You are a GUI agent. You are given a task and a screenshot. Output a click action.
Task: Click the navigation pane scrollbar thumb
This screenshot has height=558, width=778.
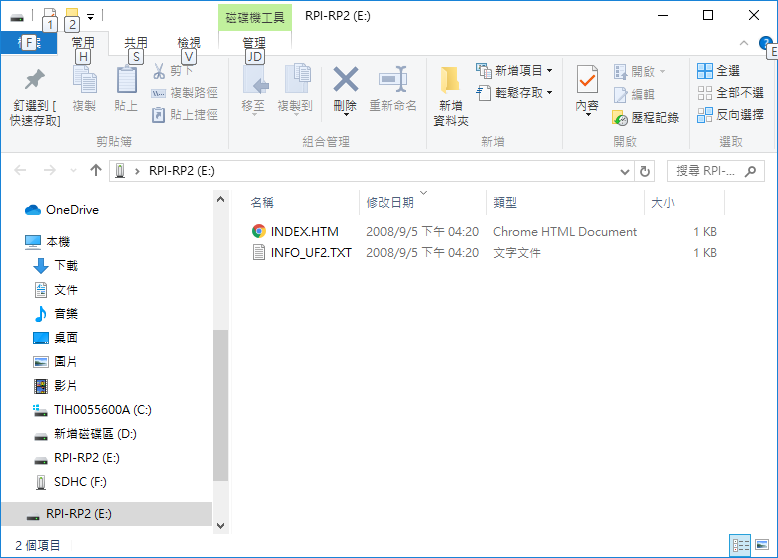[221, 405]
